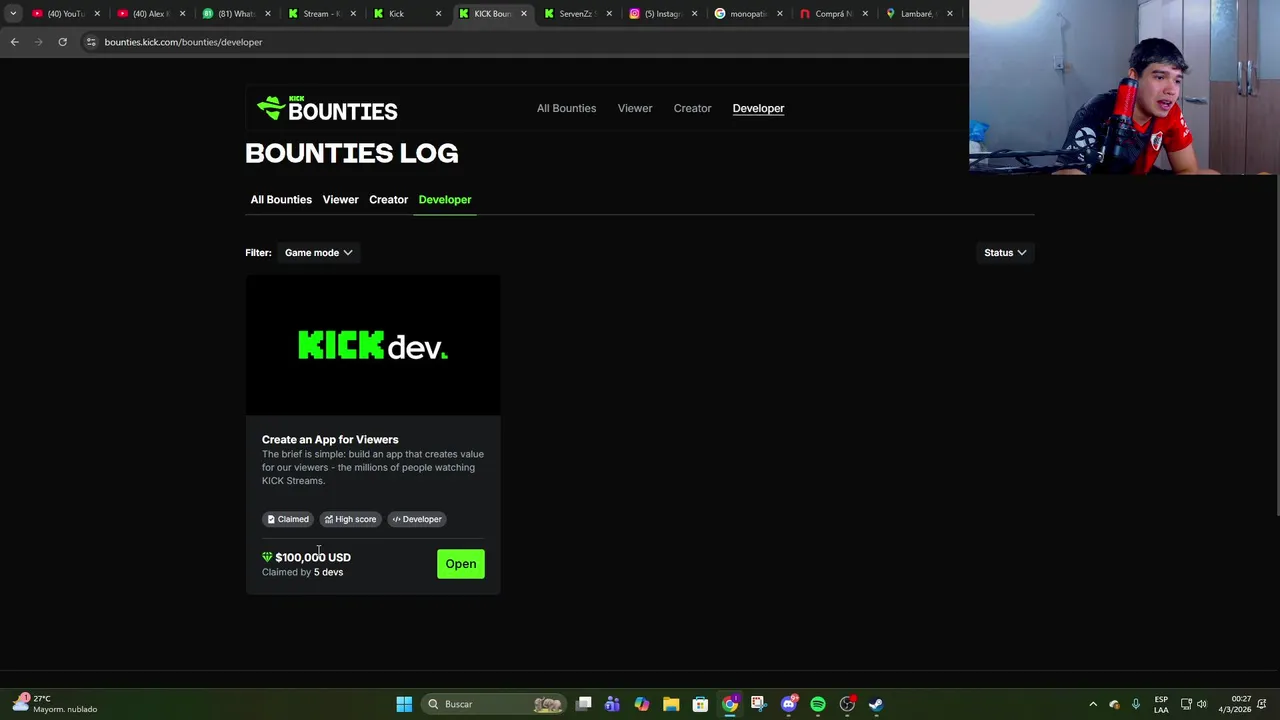Open Spotify from taskbar
Image resolution: width=1280 pixels, height=720 pixels.
coord(818,704)
